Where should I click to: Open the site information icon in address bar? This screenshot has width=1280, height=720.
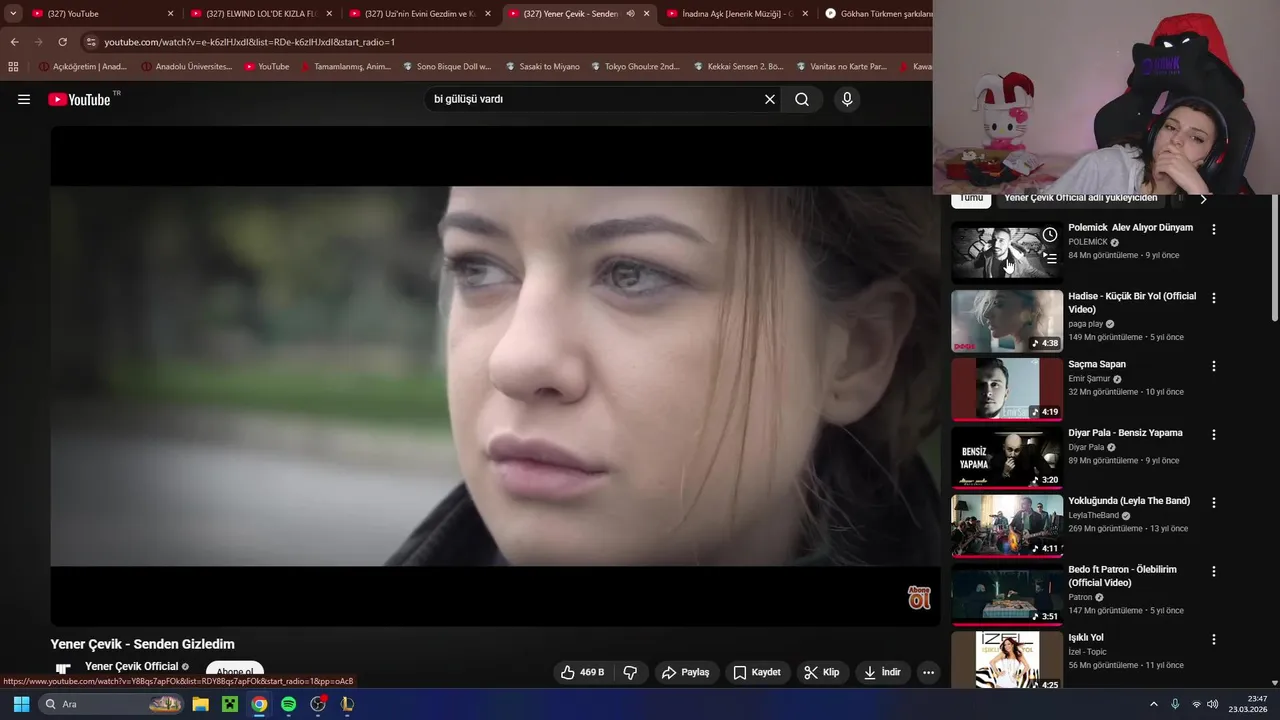pos(91,42)
